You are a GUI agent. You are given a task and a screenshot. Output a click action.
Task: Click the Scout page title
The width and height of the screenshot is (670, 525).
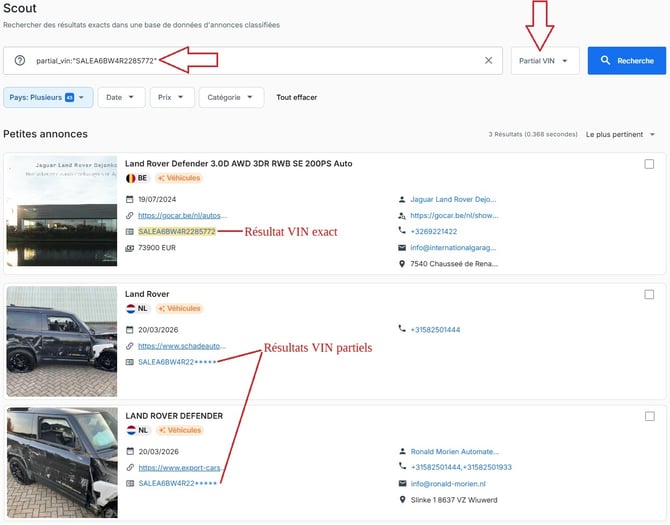coord(20,8)
